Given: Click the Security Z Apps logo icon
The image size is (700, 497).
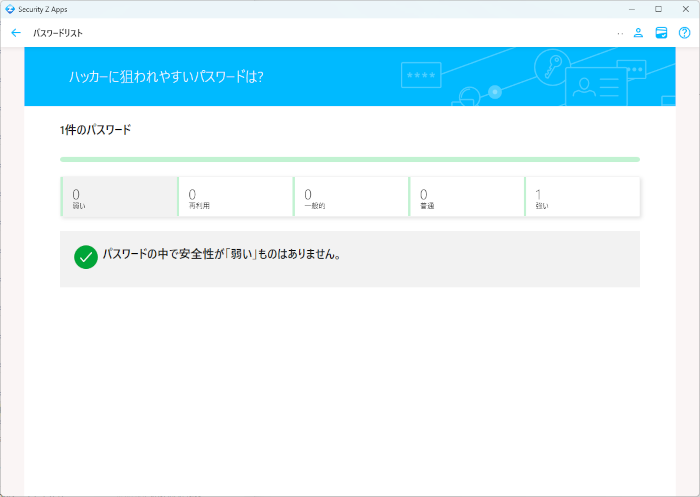Looking at the screenshot, I should [x=9, y=8].
